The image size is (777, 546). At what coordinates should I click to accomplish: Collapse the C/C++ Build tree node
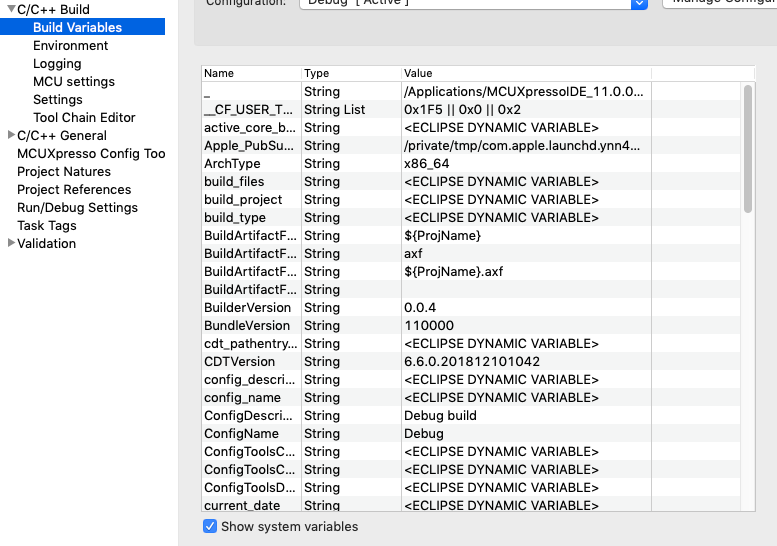10,9
